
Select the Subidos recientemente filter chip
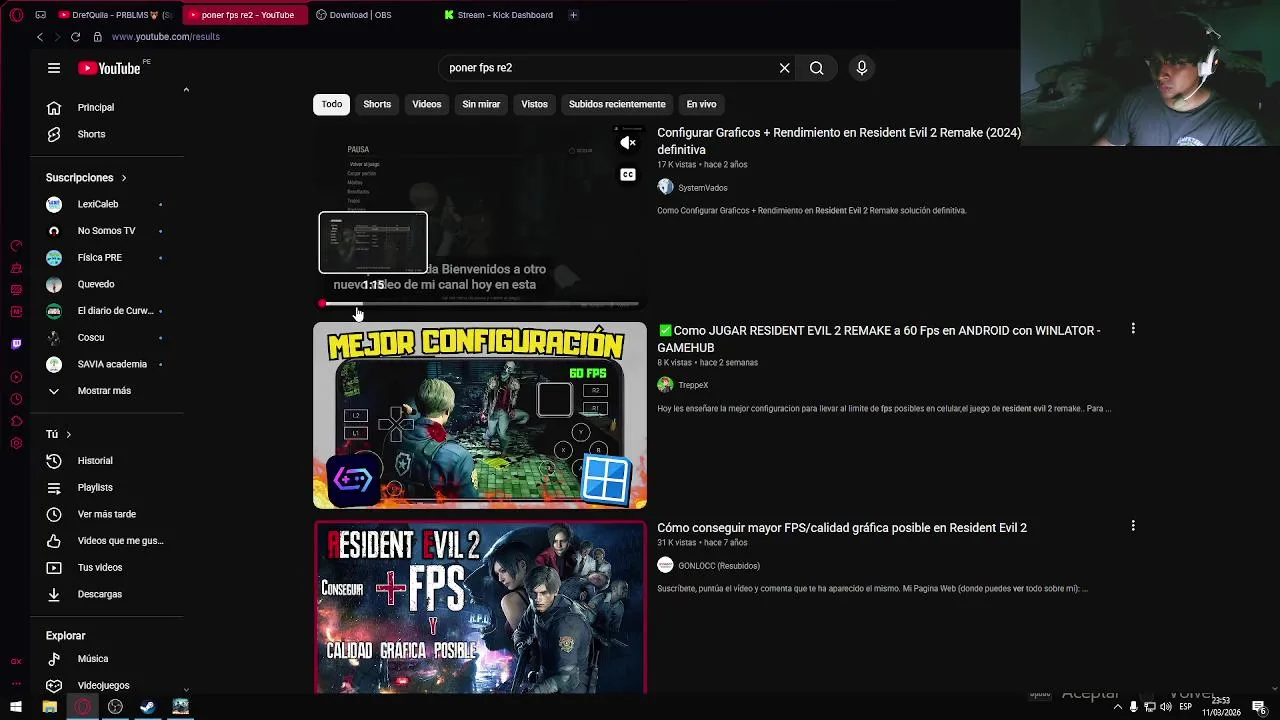click(617, 104)
